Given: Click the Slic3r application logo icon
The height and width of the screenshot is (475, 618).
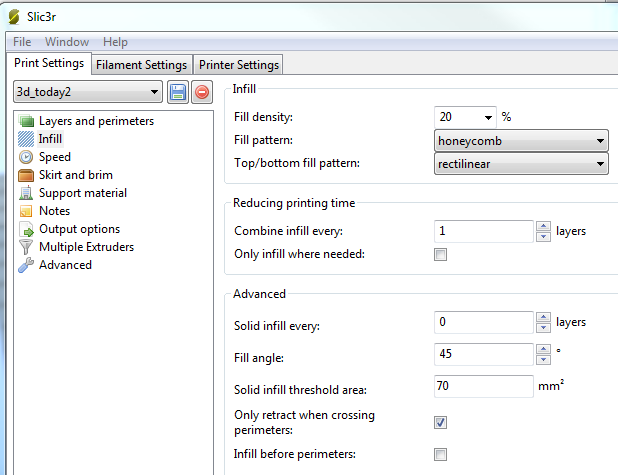Looking at the screenshot, I should 13,17.
